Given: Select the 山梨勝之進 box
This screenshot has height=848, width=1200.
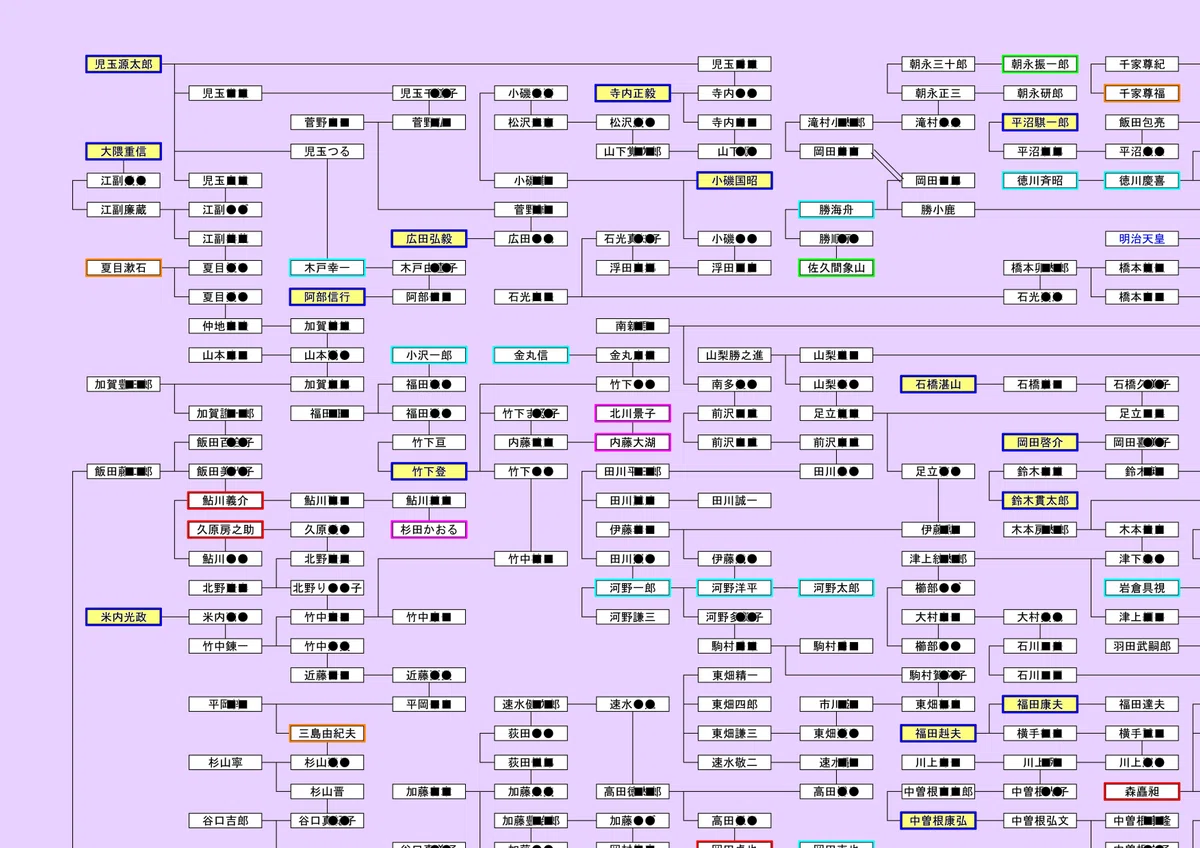Looking at the screenshot, I should pyautogui.click(x=735, y=355).
